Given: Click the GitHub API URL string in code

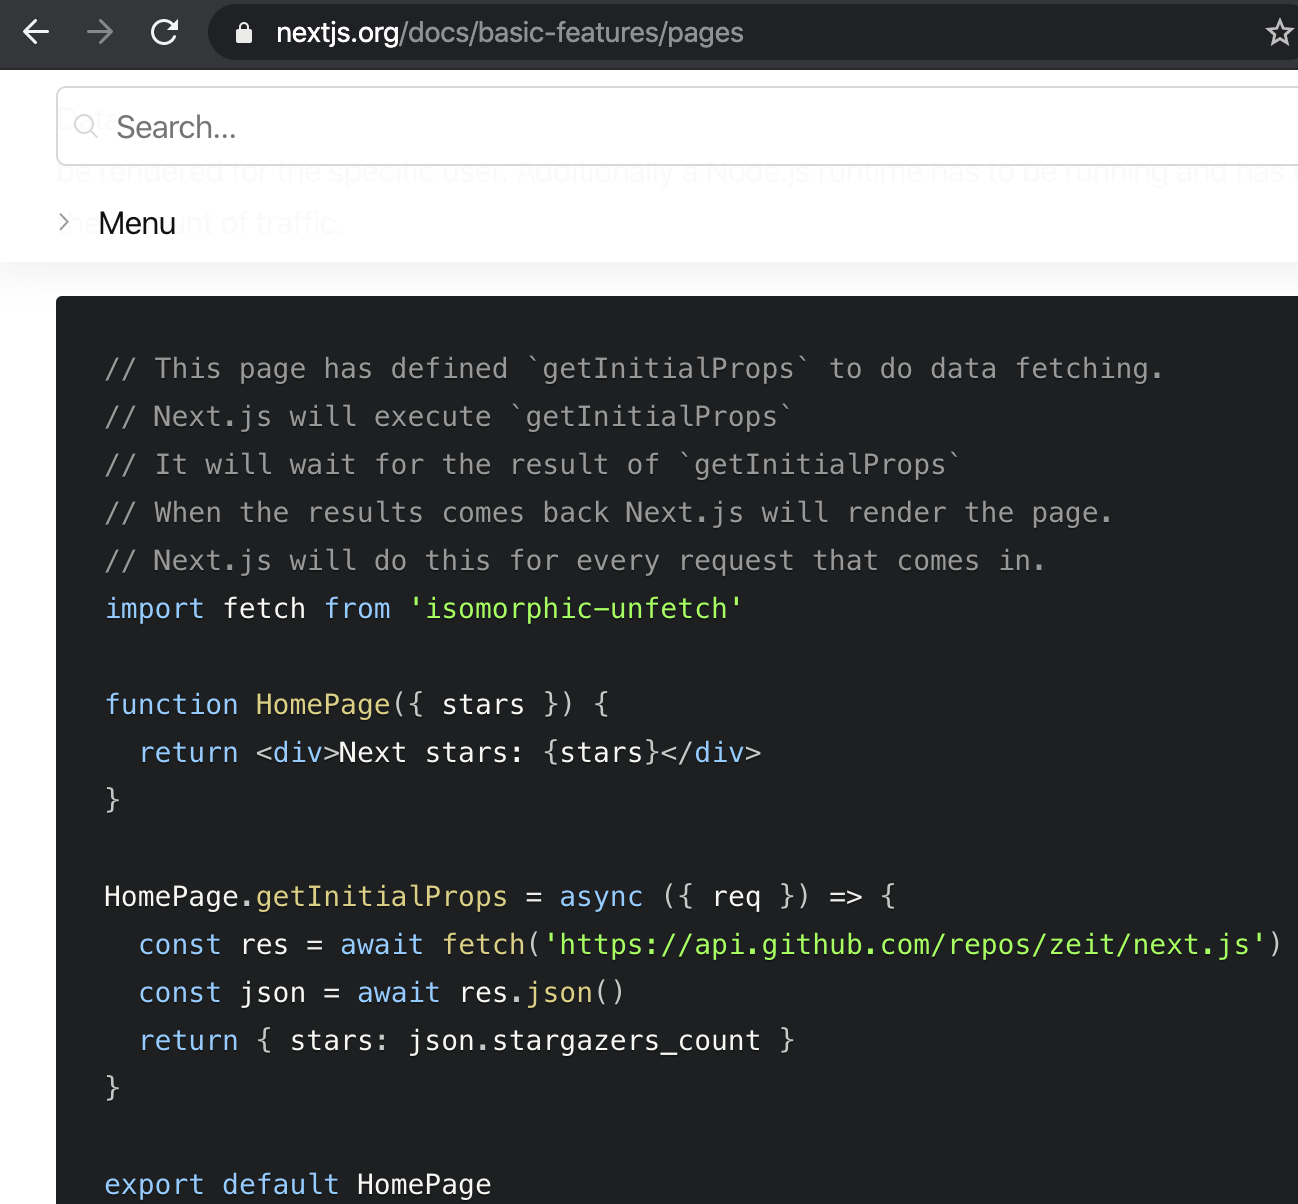Looking at the screenshot, I should click(905, 944).
